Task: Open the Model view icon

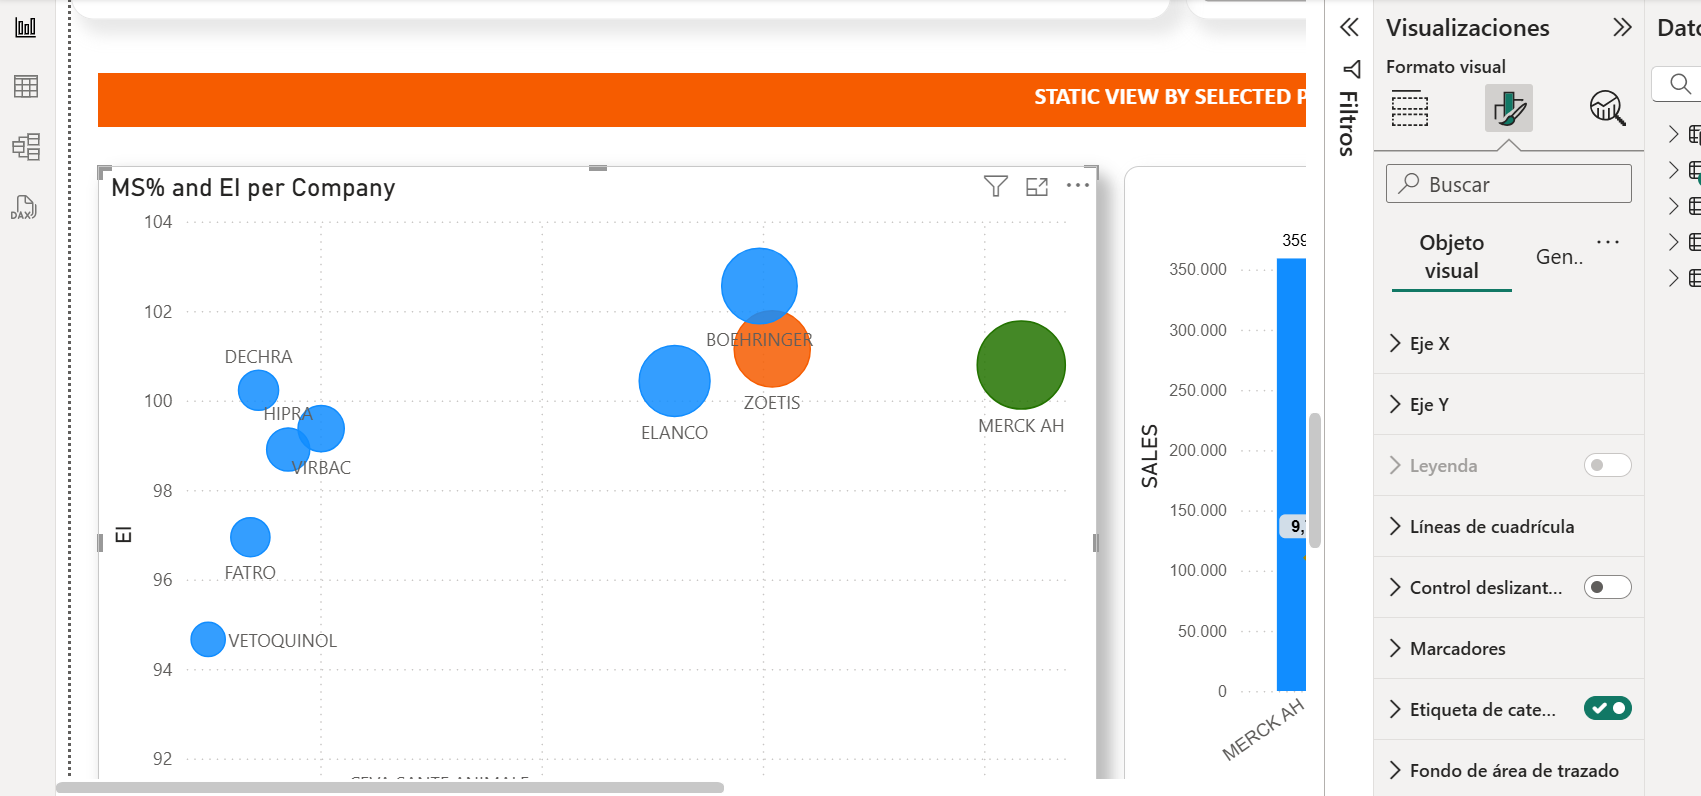Action: point(26,147)
